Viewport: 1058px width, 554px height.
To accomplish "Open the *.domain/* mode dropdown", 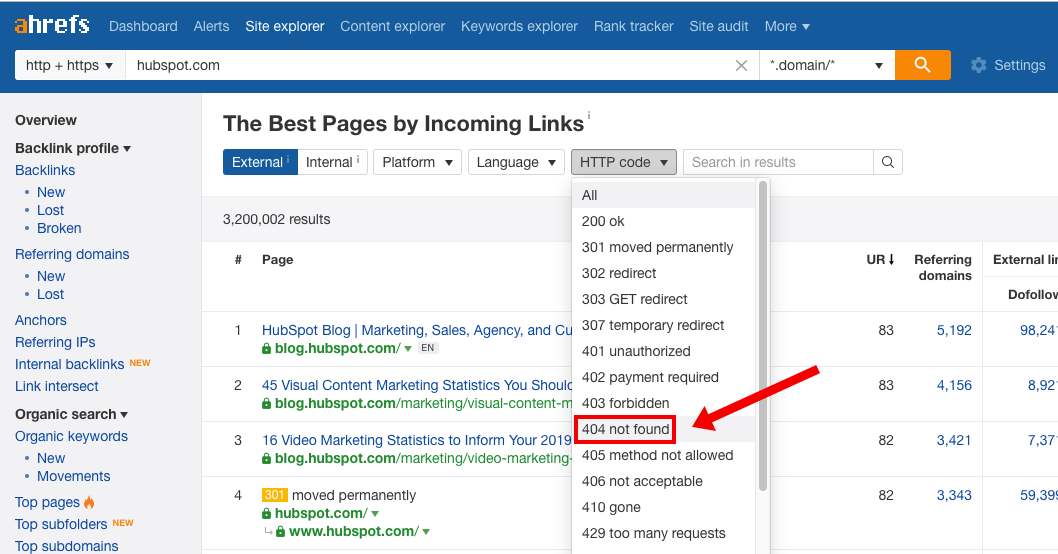I will pyautogui.click(x=827, y=65).
